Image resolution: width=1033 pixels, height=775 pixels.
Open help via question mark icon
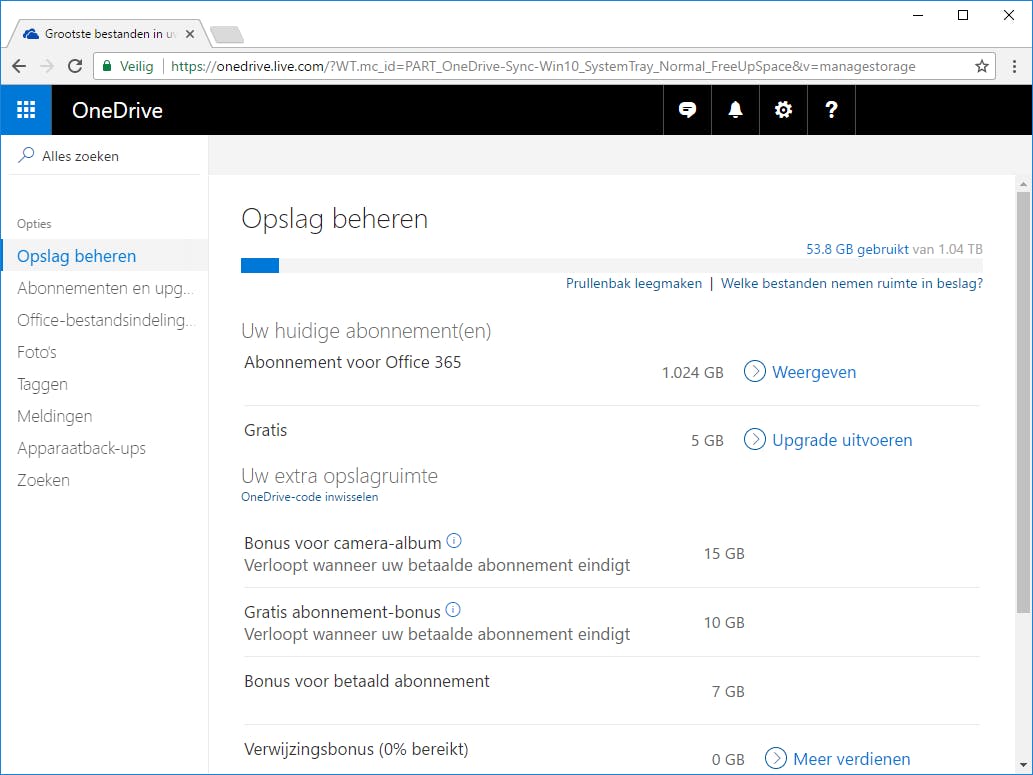pos(831,110)
